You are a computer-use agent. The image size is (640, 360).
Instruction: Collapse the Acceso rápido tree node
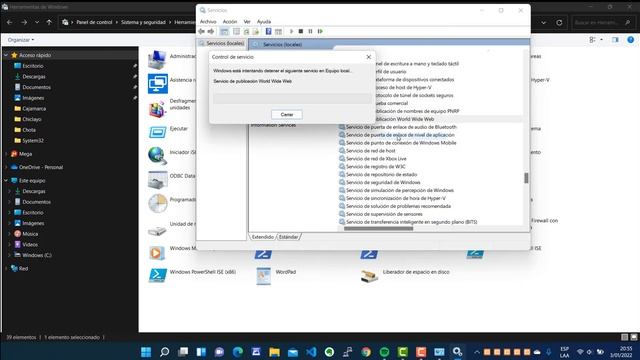coord(6,55)
